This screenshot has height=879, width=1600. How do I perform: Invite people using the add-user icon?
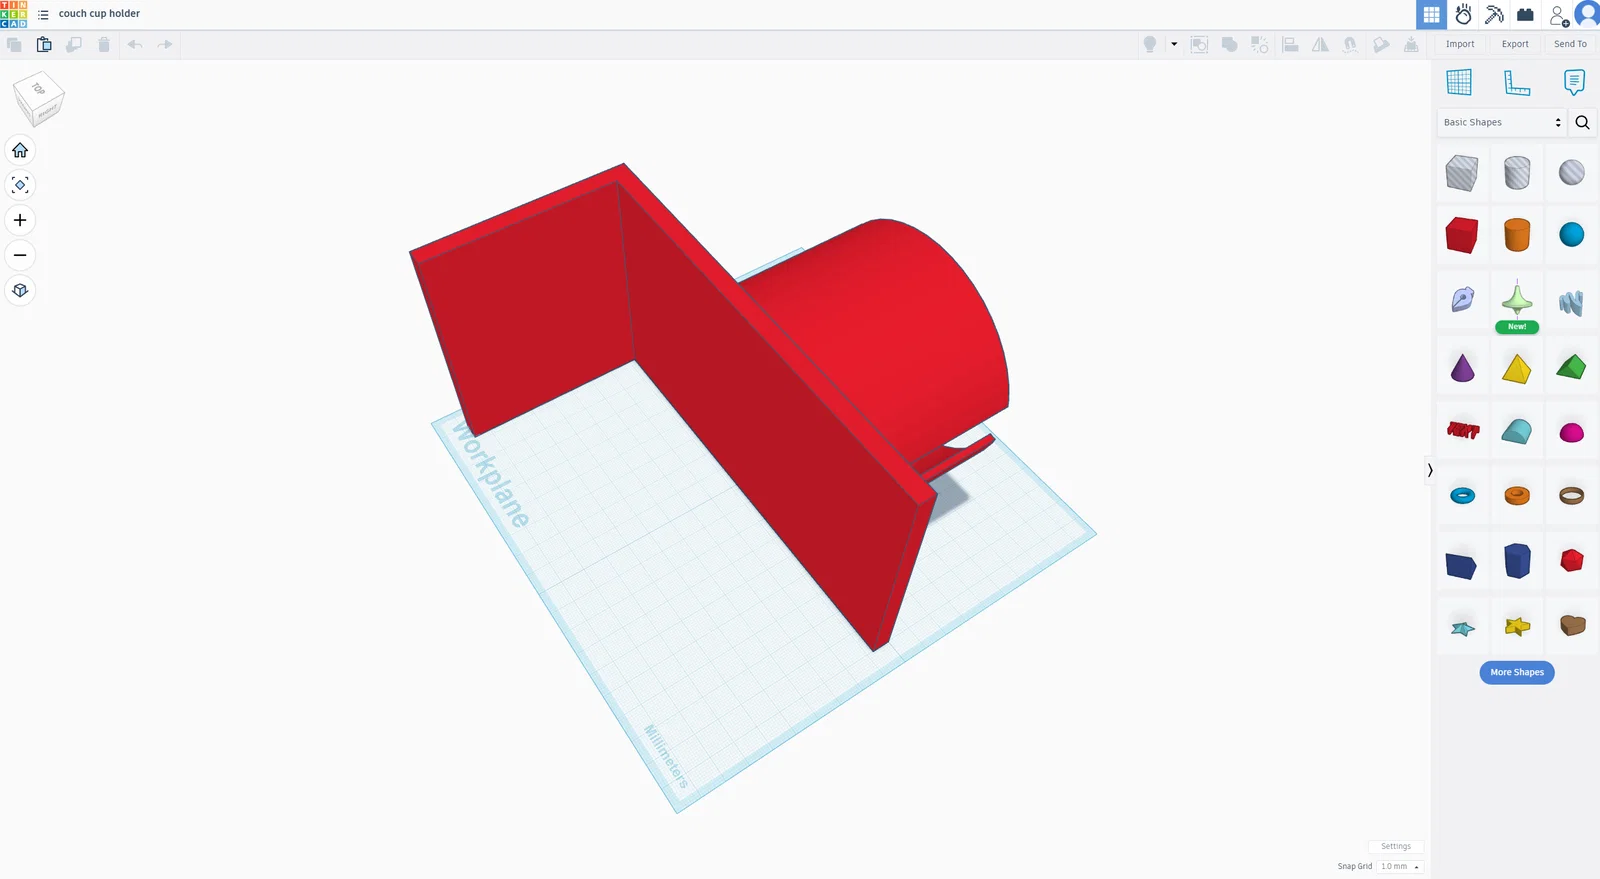(x=1558, y=15)
